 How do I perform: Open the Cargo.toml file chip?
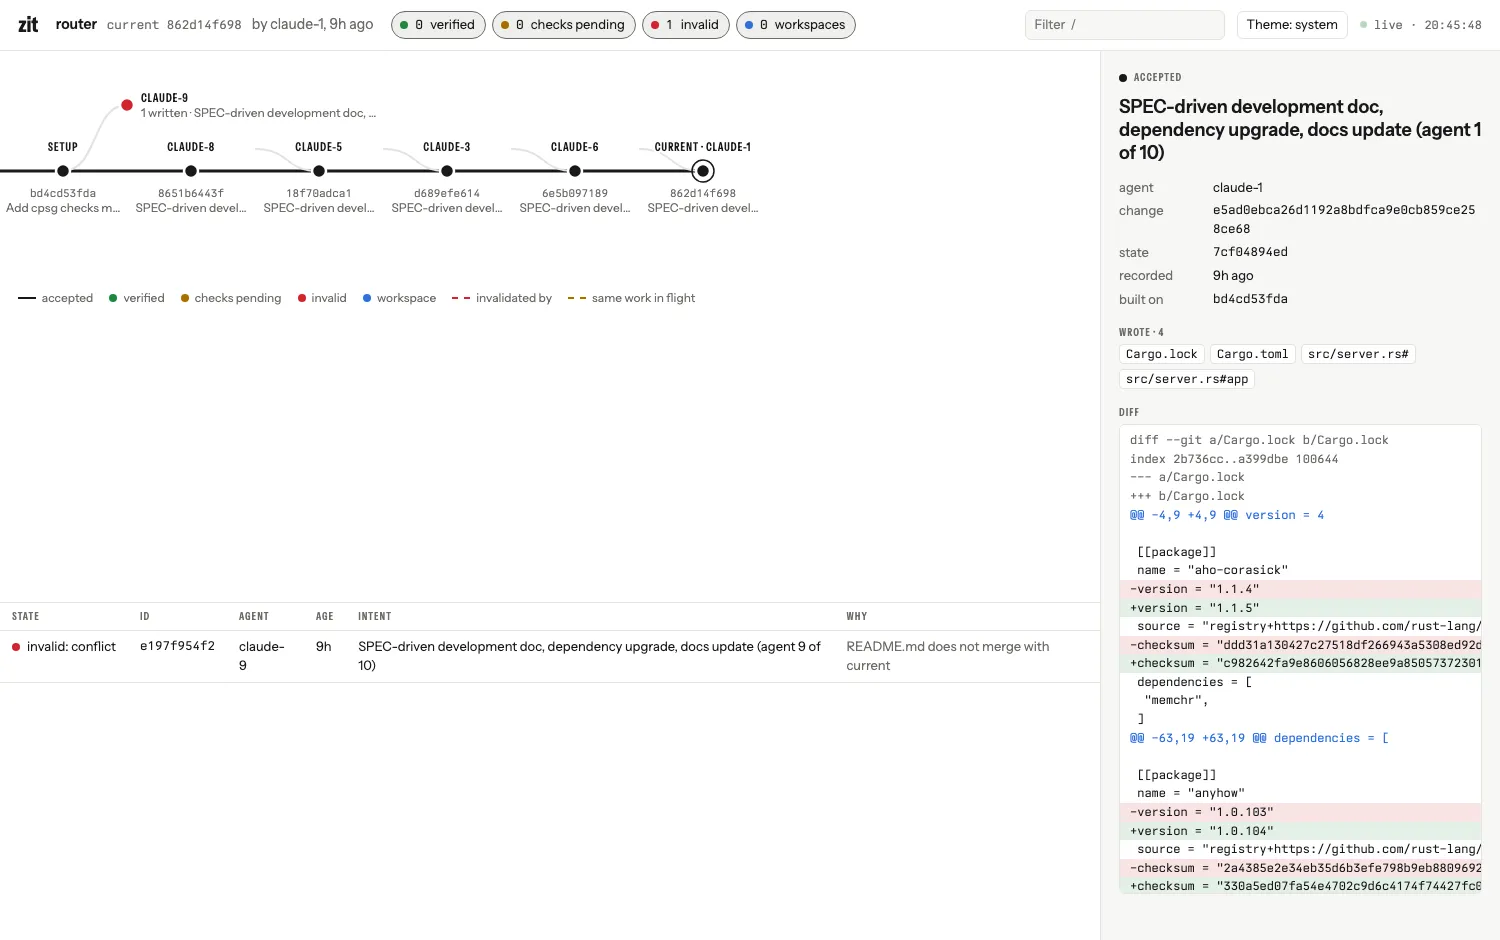(1252, 354)
